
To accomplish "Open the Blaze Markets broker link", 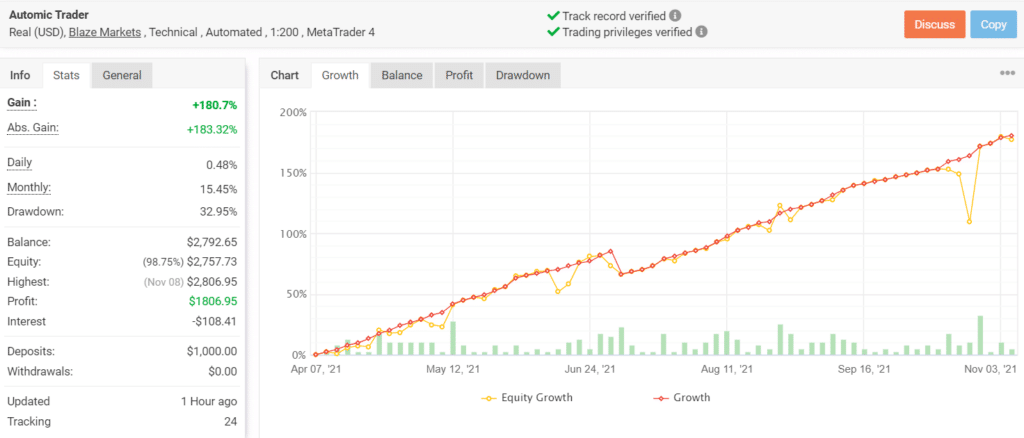I will pyautogui.click(x=106, y=32).
